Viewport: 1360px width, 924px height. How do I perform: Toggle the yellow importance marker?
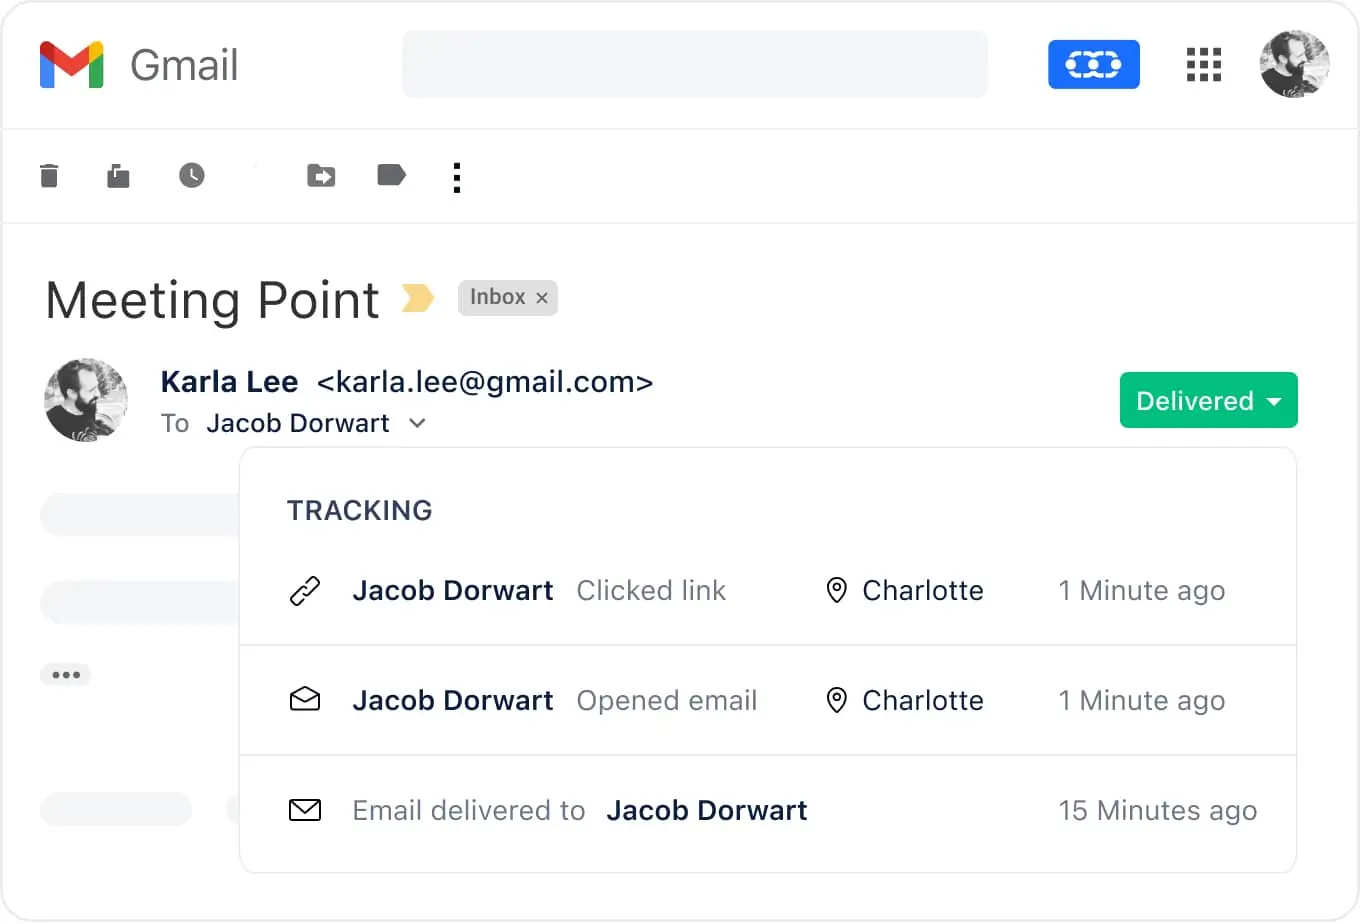(417, 298)
